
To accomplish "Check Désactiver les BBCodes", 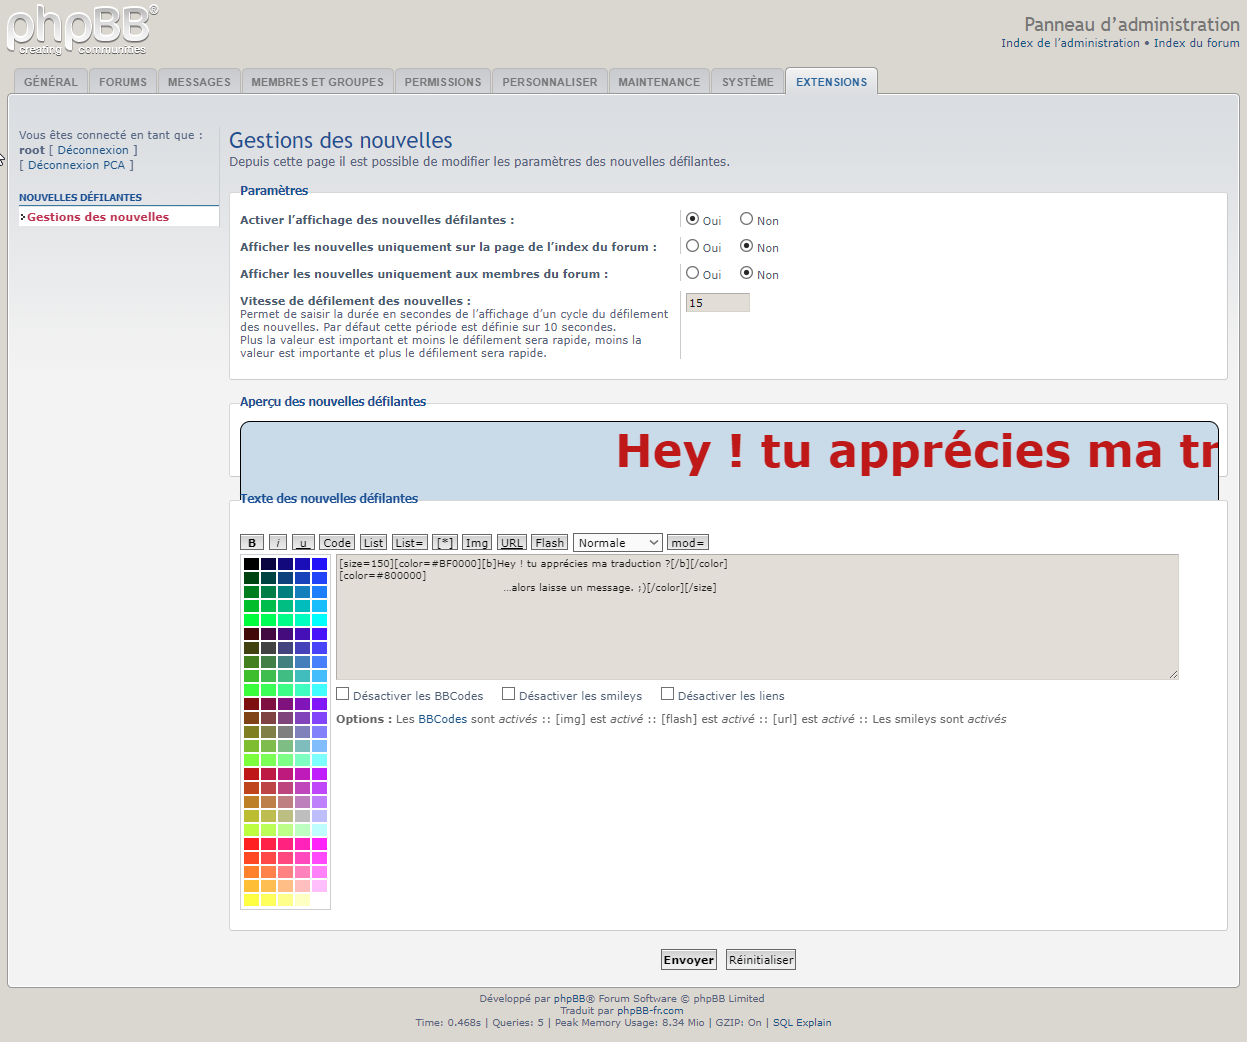I will coord(343,694).
